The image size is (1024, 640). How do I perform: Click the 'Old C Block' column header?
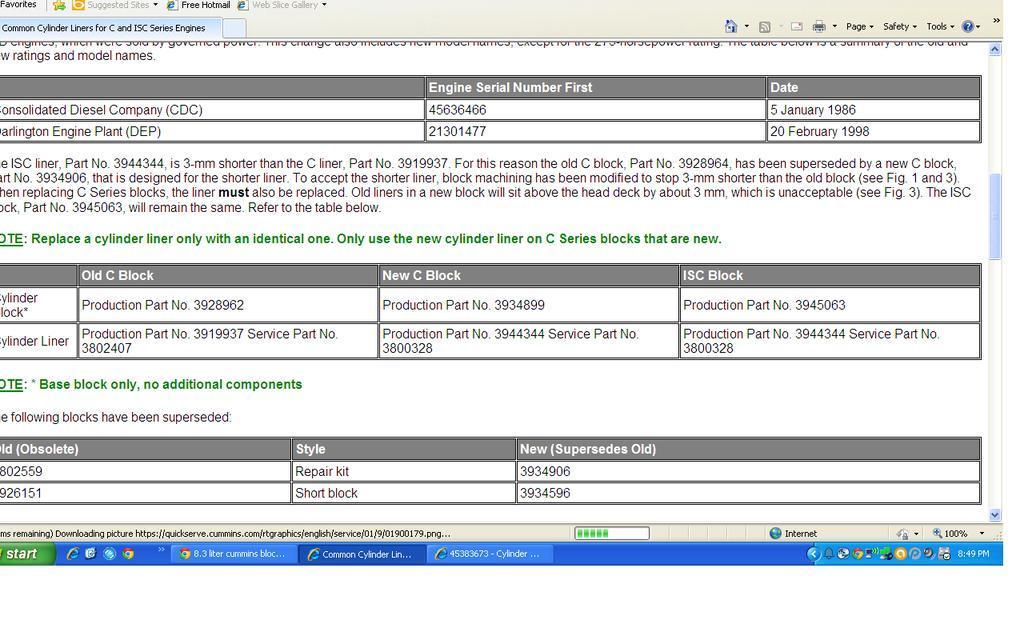coord(228,276)
